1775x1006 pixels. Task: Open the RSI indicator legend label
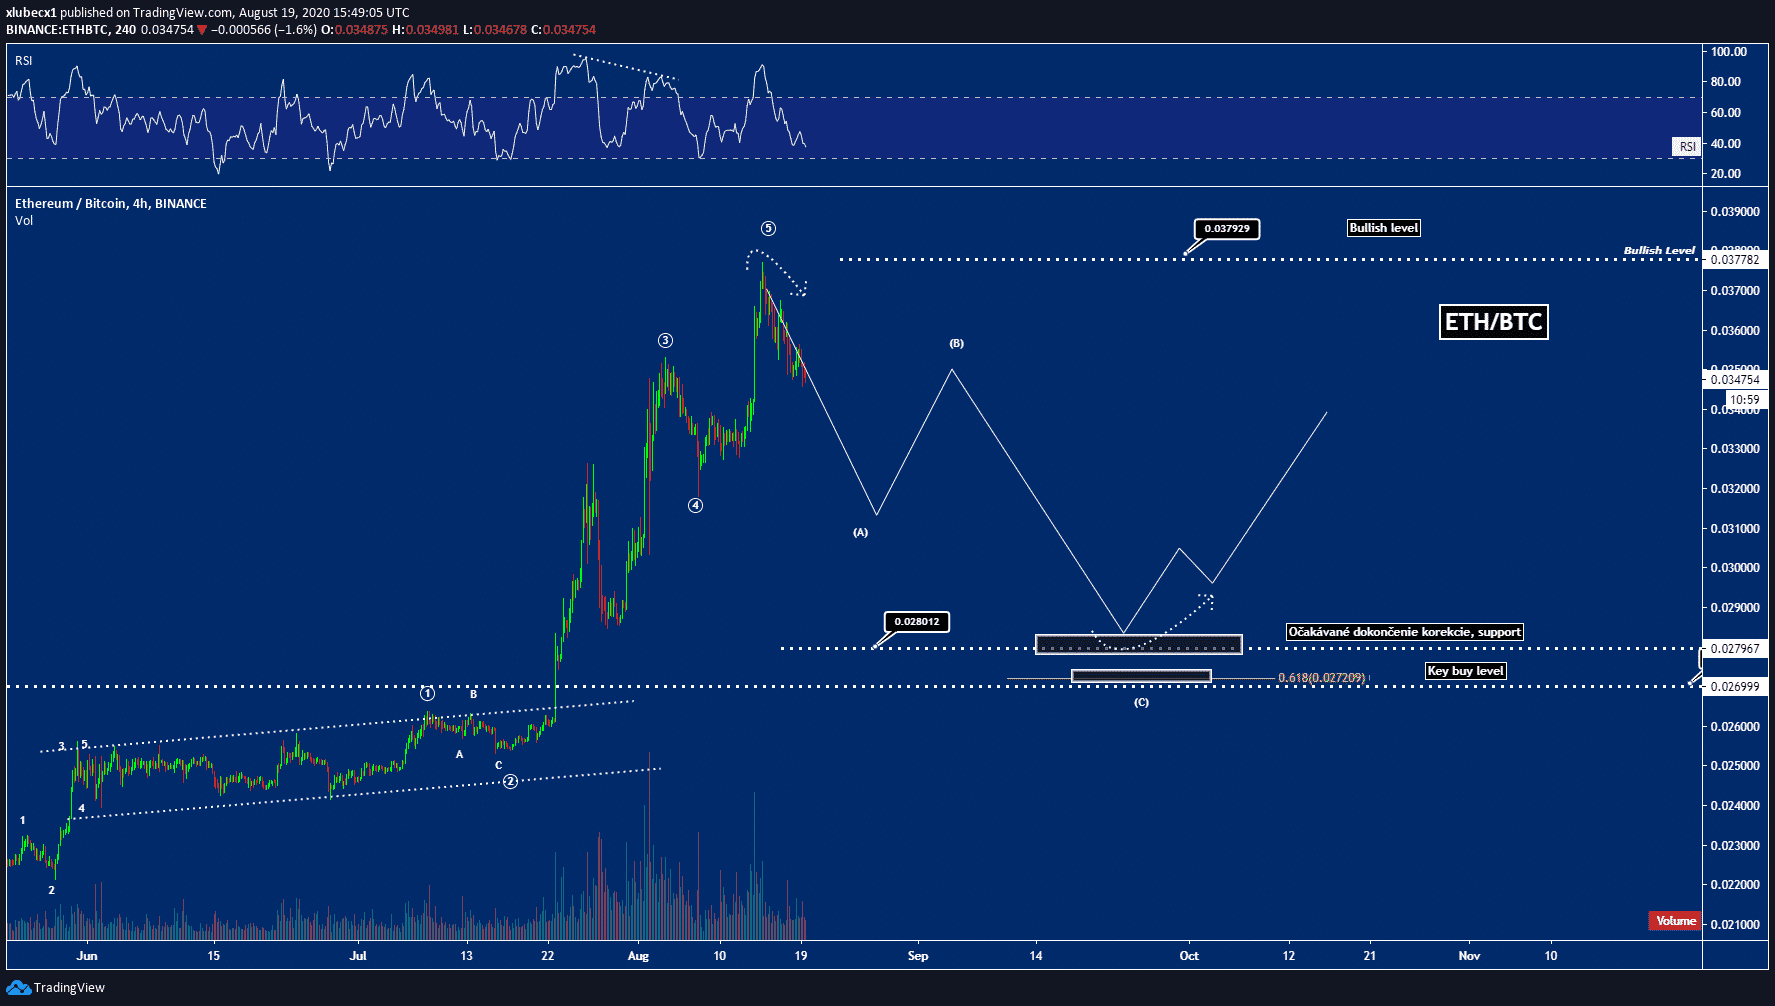pyautogui.click(x=24, y=61)
